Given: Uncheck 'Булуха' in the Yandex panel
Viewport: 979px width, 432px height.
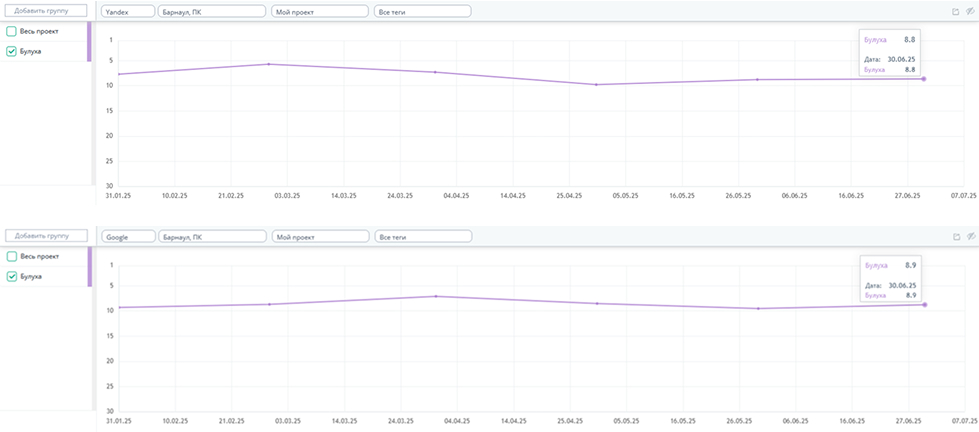Looking at the screenshot, I should (x=12, y=51).
